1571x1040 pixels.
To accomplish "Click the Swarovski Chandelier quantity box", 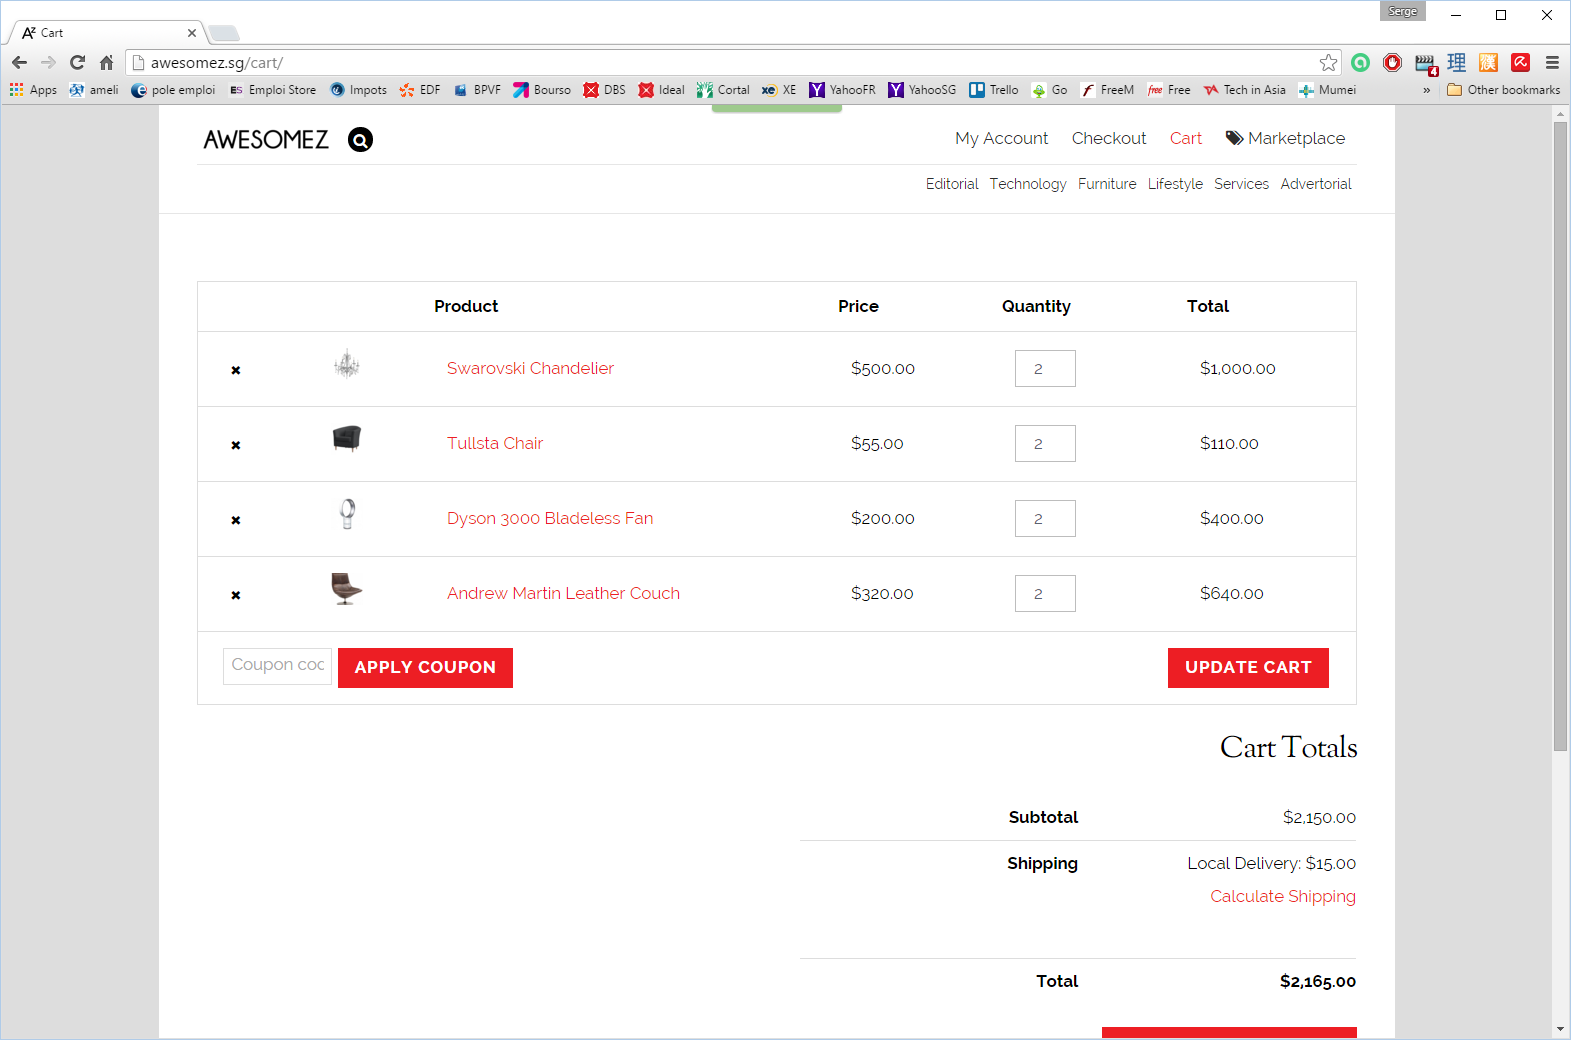I will 1045,368.
